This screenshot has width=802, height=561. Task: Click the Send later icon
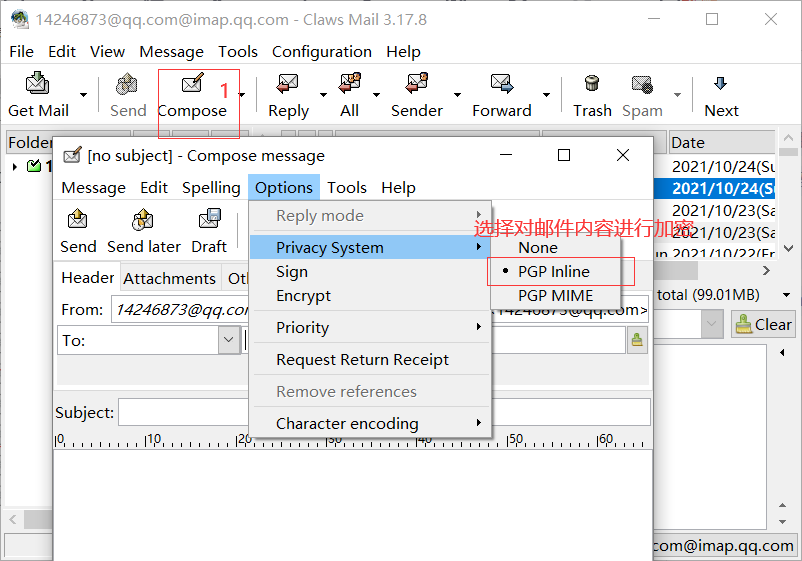click(x=143, y=219)
